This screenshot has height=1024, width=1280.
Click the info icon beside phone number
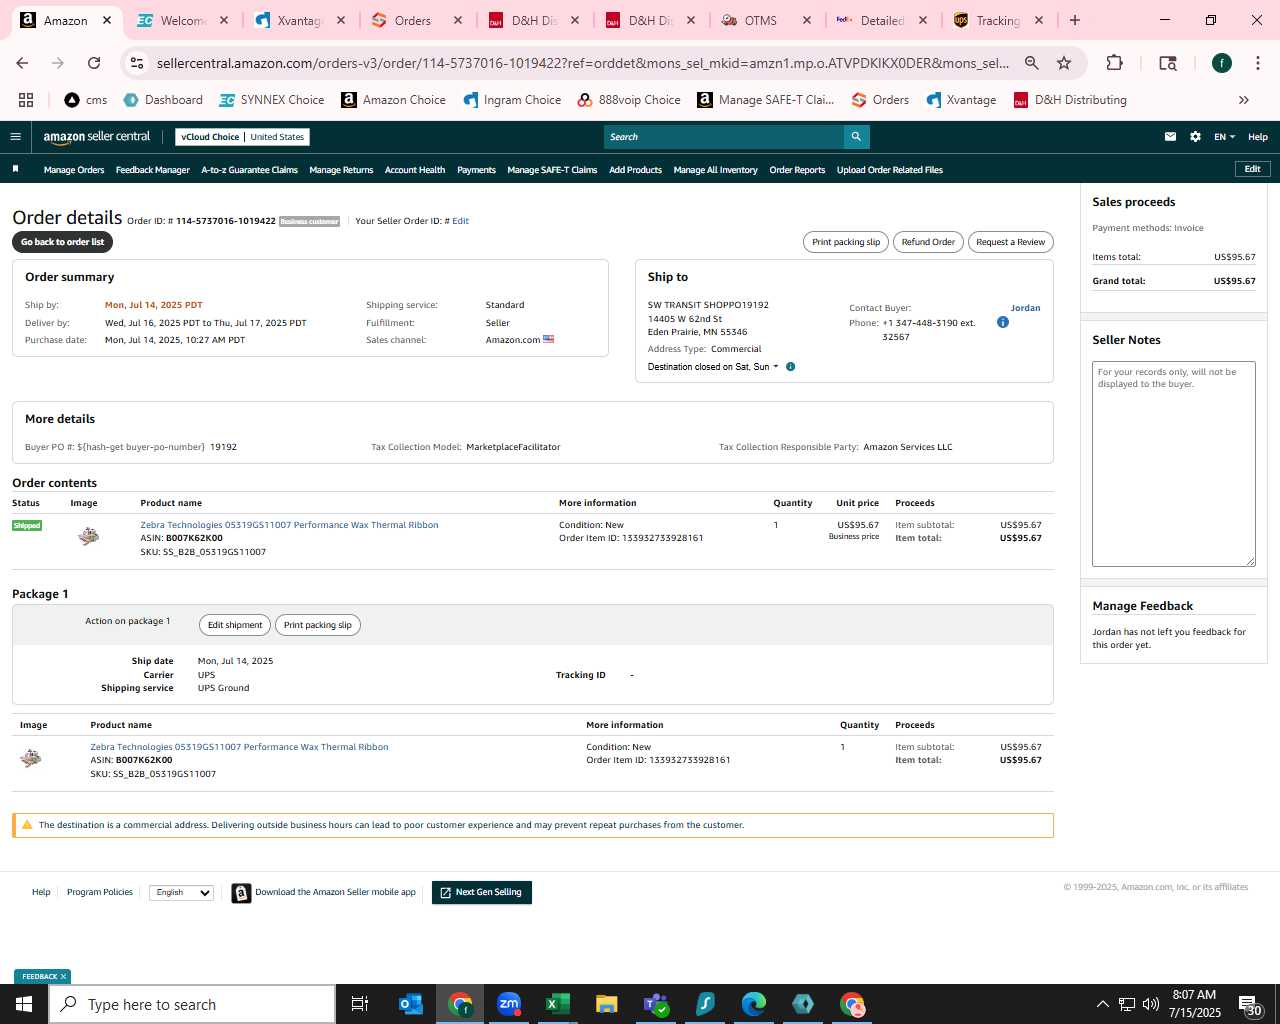click(1003, 322)
